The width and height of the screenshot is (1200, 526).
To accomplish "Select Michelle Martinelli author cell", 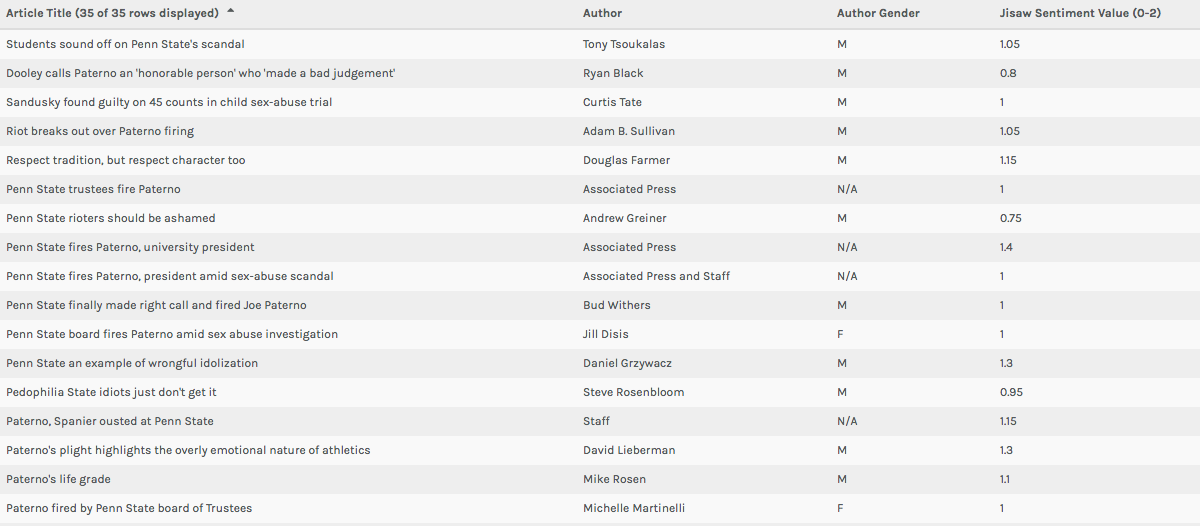I will [x=631, y=508].
